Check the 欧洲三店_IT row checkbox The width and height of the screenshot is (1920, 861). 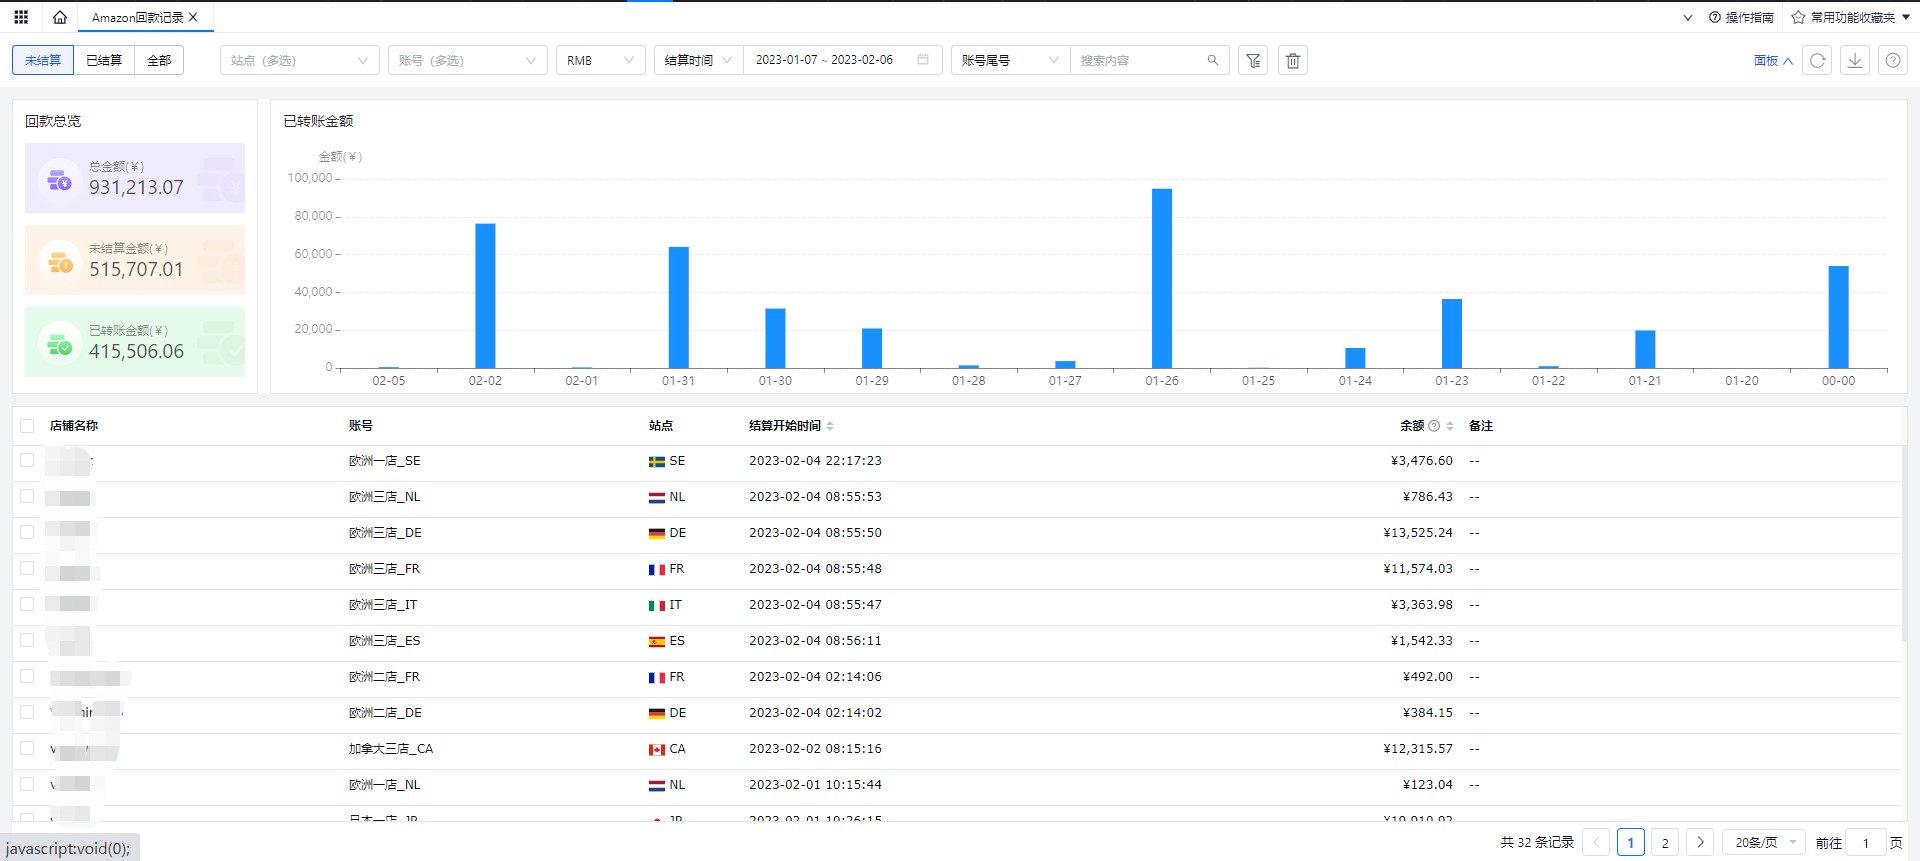(27, 604)
